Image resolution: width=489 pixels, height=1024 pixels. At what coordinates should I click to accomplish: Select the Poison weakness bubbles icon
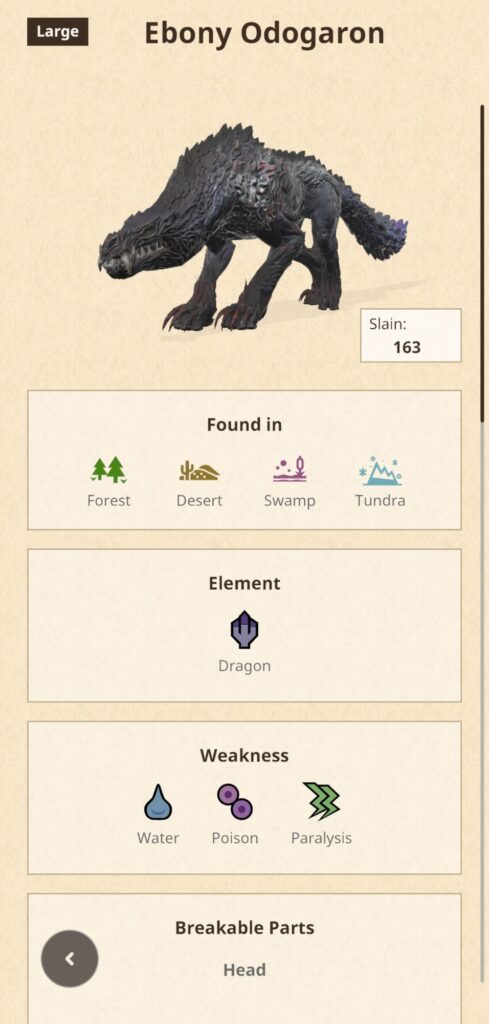point(235,801)
